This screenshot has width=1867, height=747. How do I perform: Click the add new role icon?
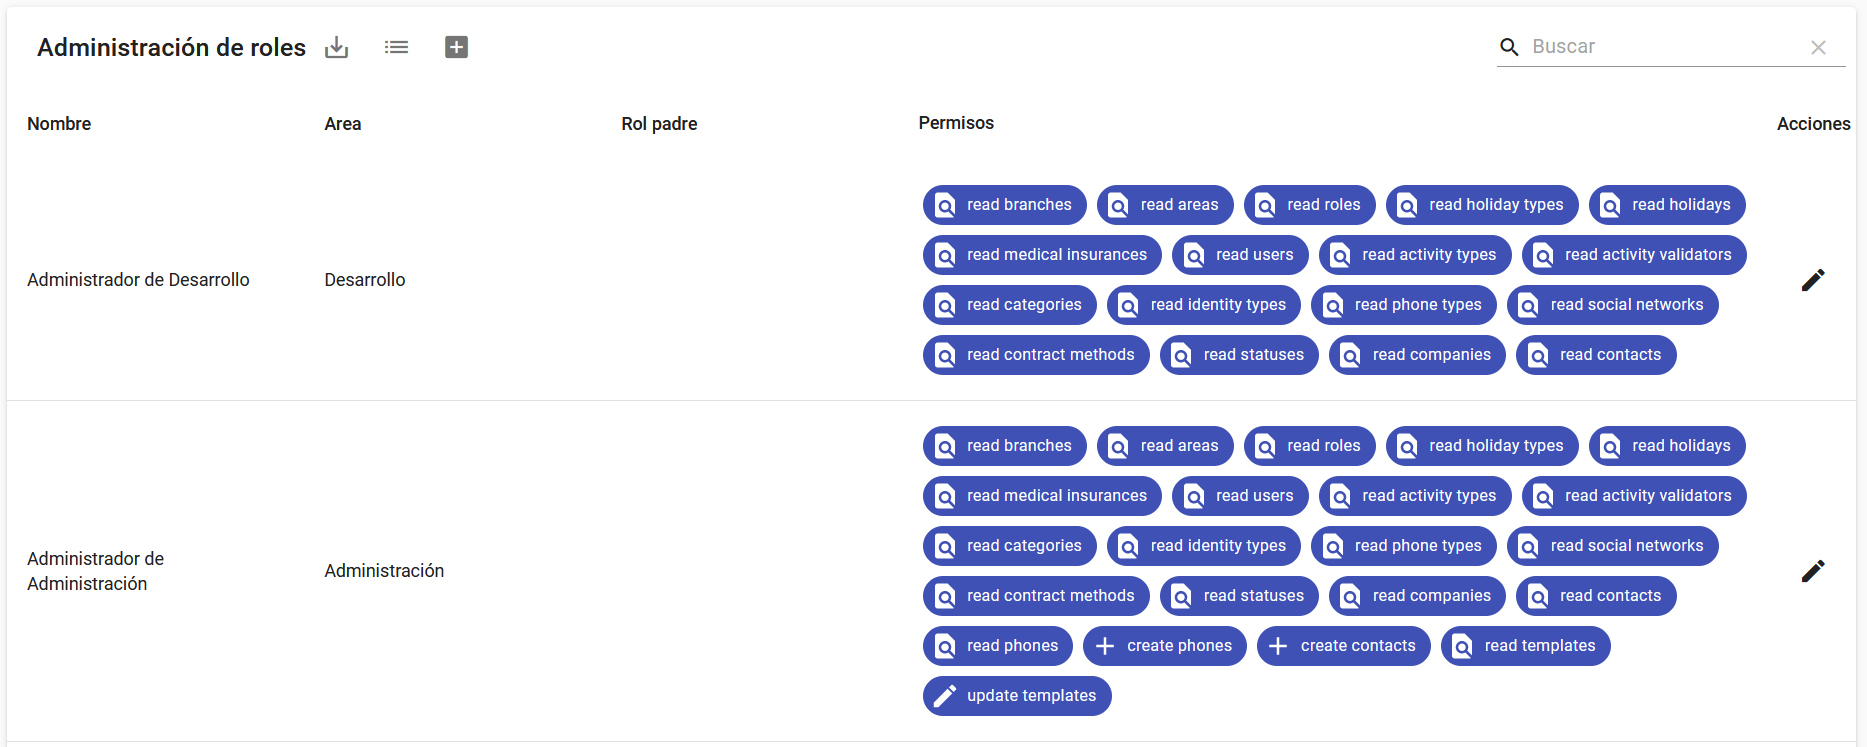pyautogui.click(x=456, y=47)
